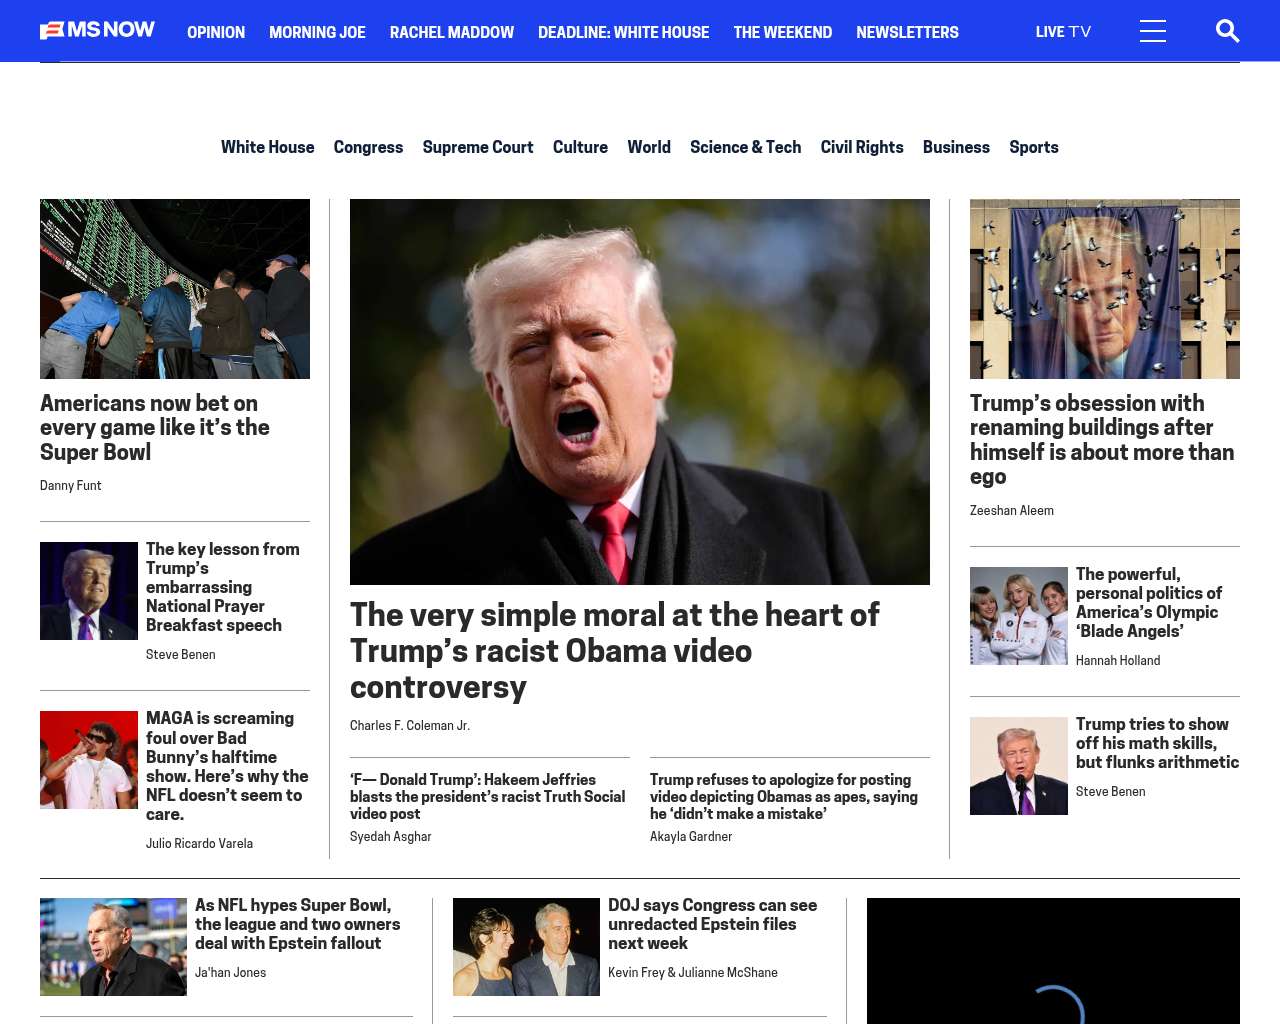The width and height of the screenshot is (1280, 1024).
Task: Open The Weekend show page
Action: (x=782, y=32)
